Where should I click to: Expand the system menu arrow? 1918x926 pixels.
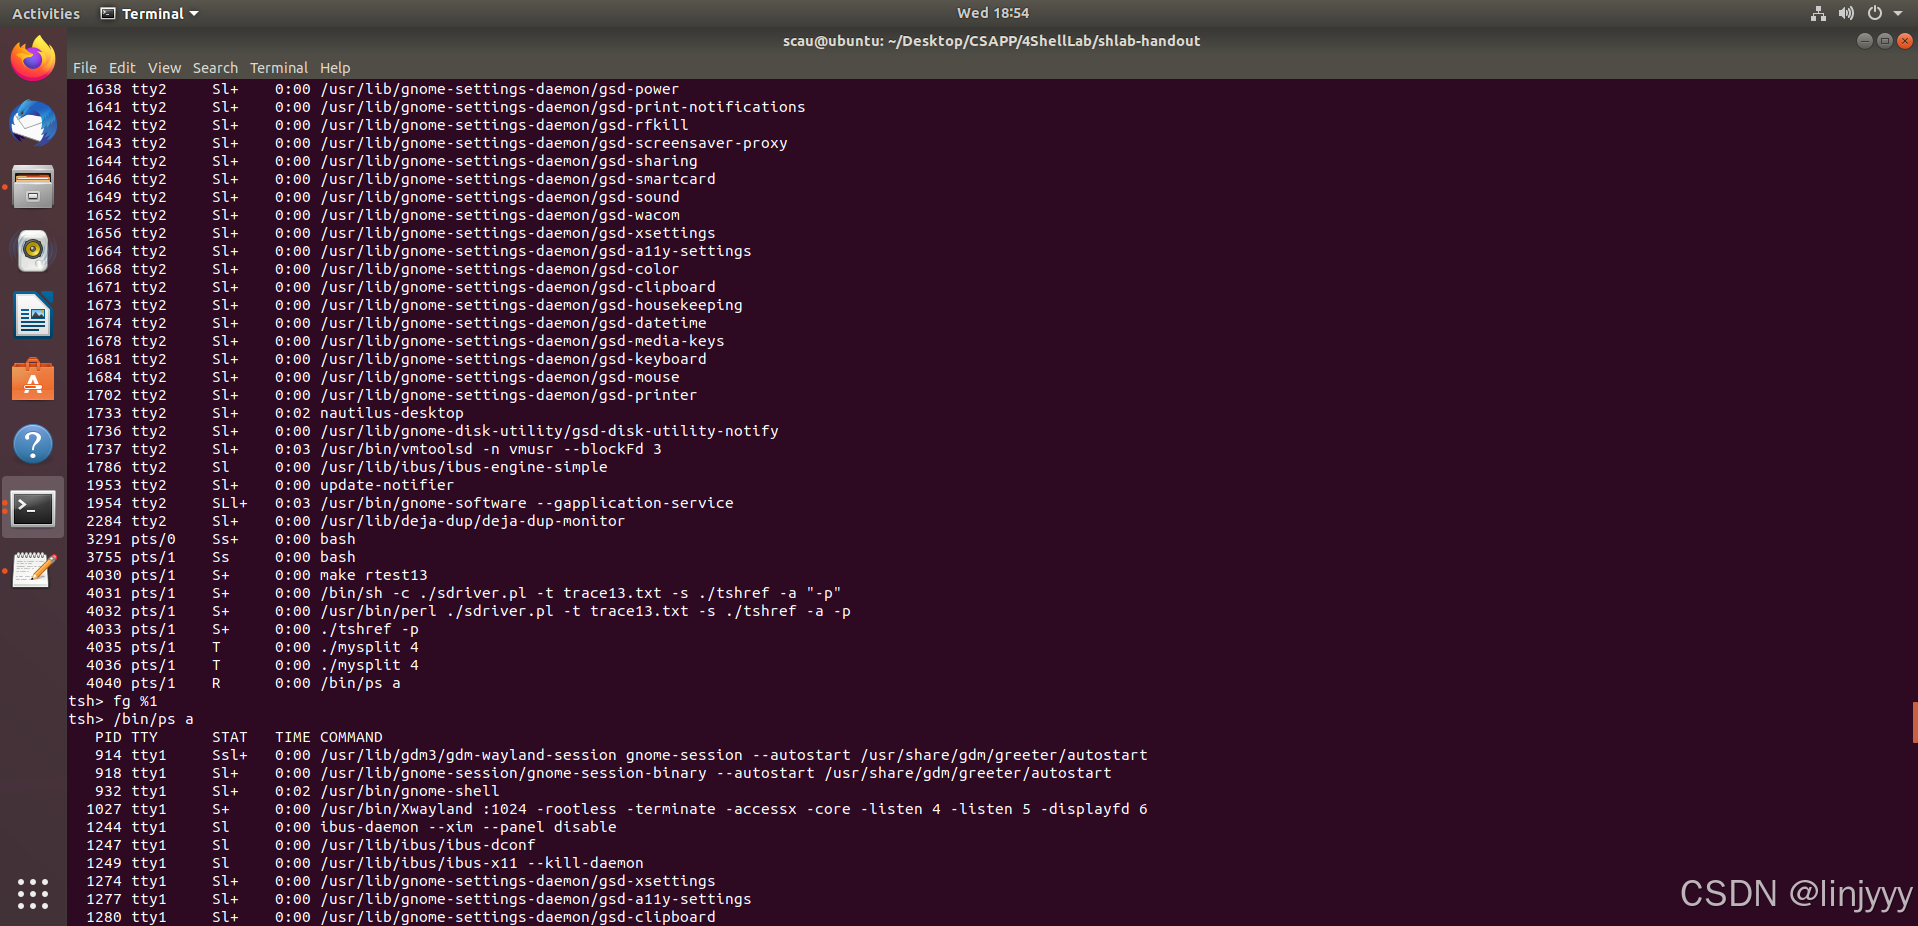click(1898, 13)
